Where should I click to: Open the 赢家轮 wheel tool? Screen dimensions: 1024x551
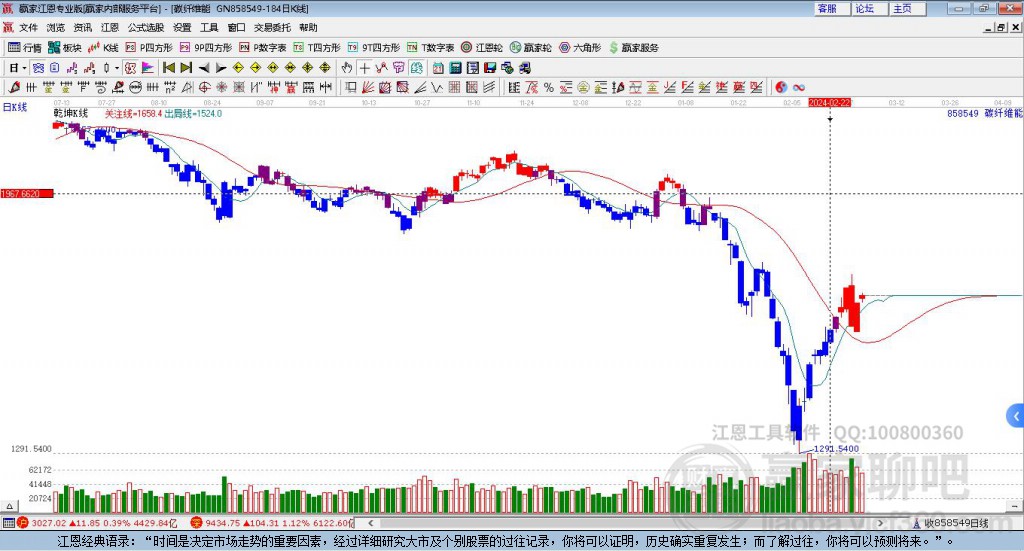point(531,48)
